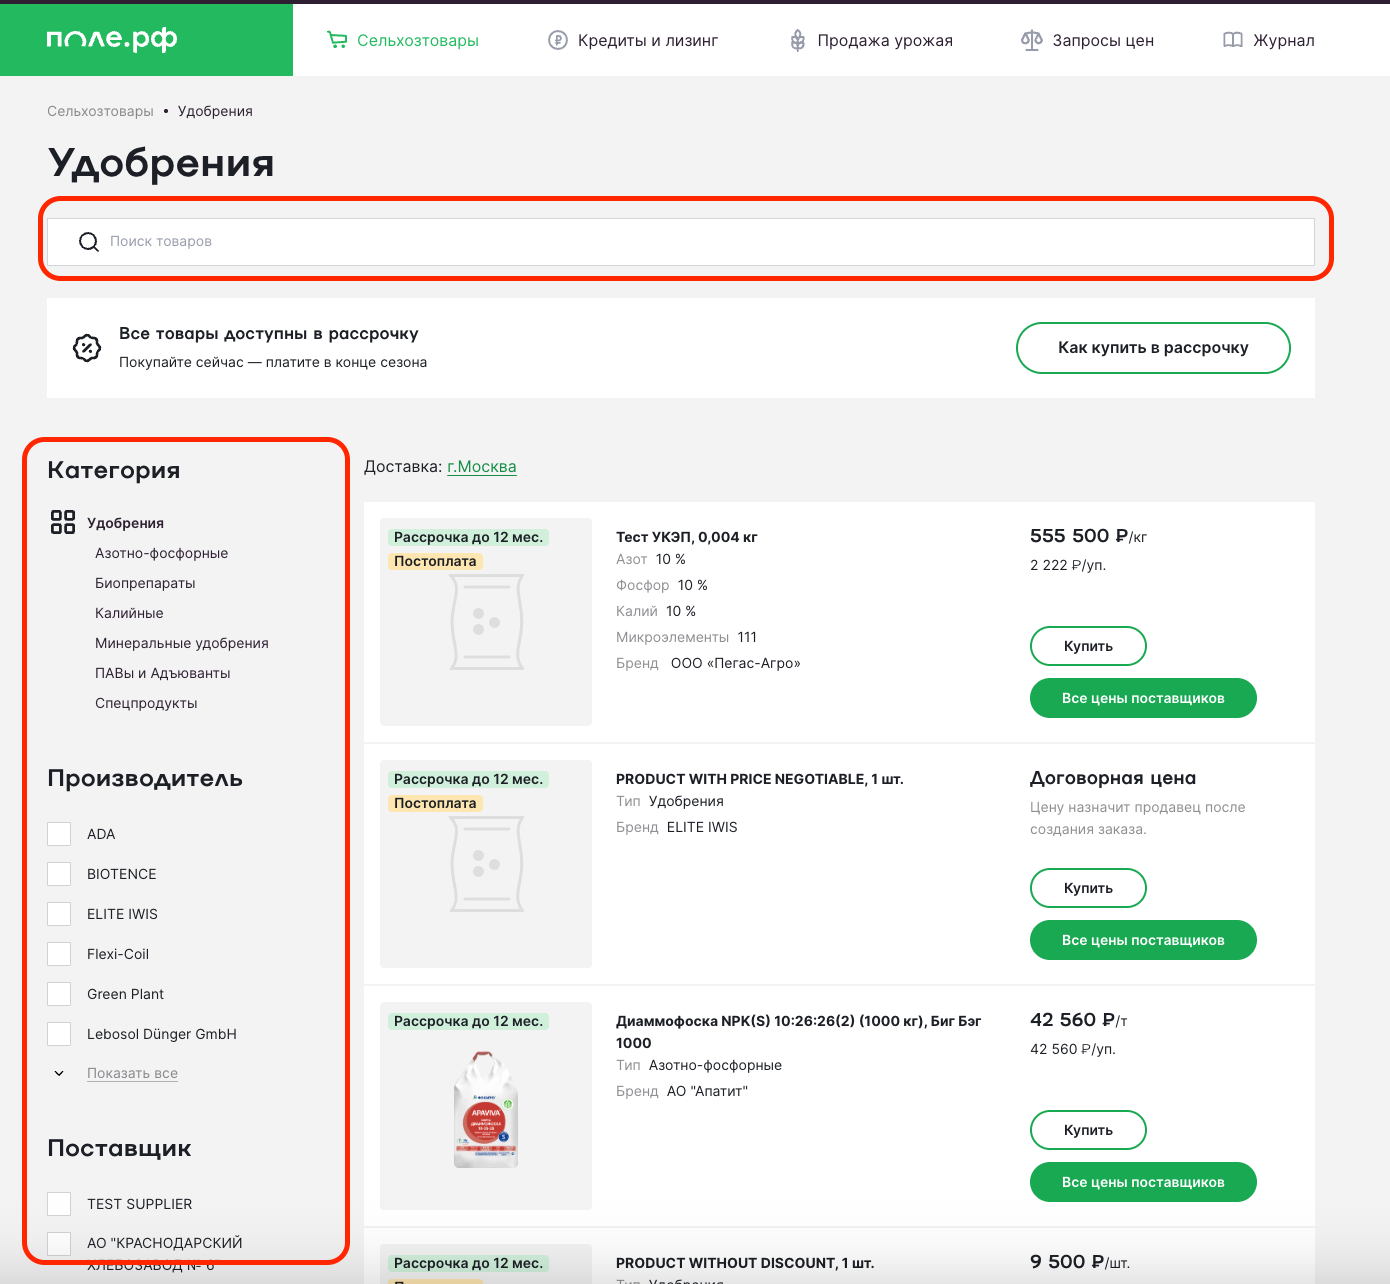
Task: Click the grid icon beside Удобрения category
Action: [x=63, y=522]
